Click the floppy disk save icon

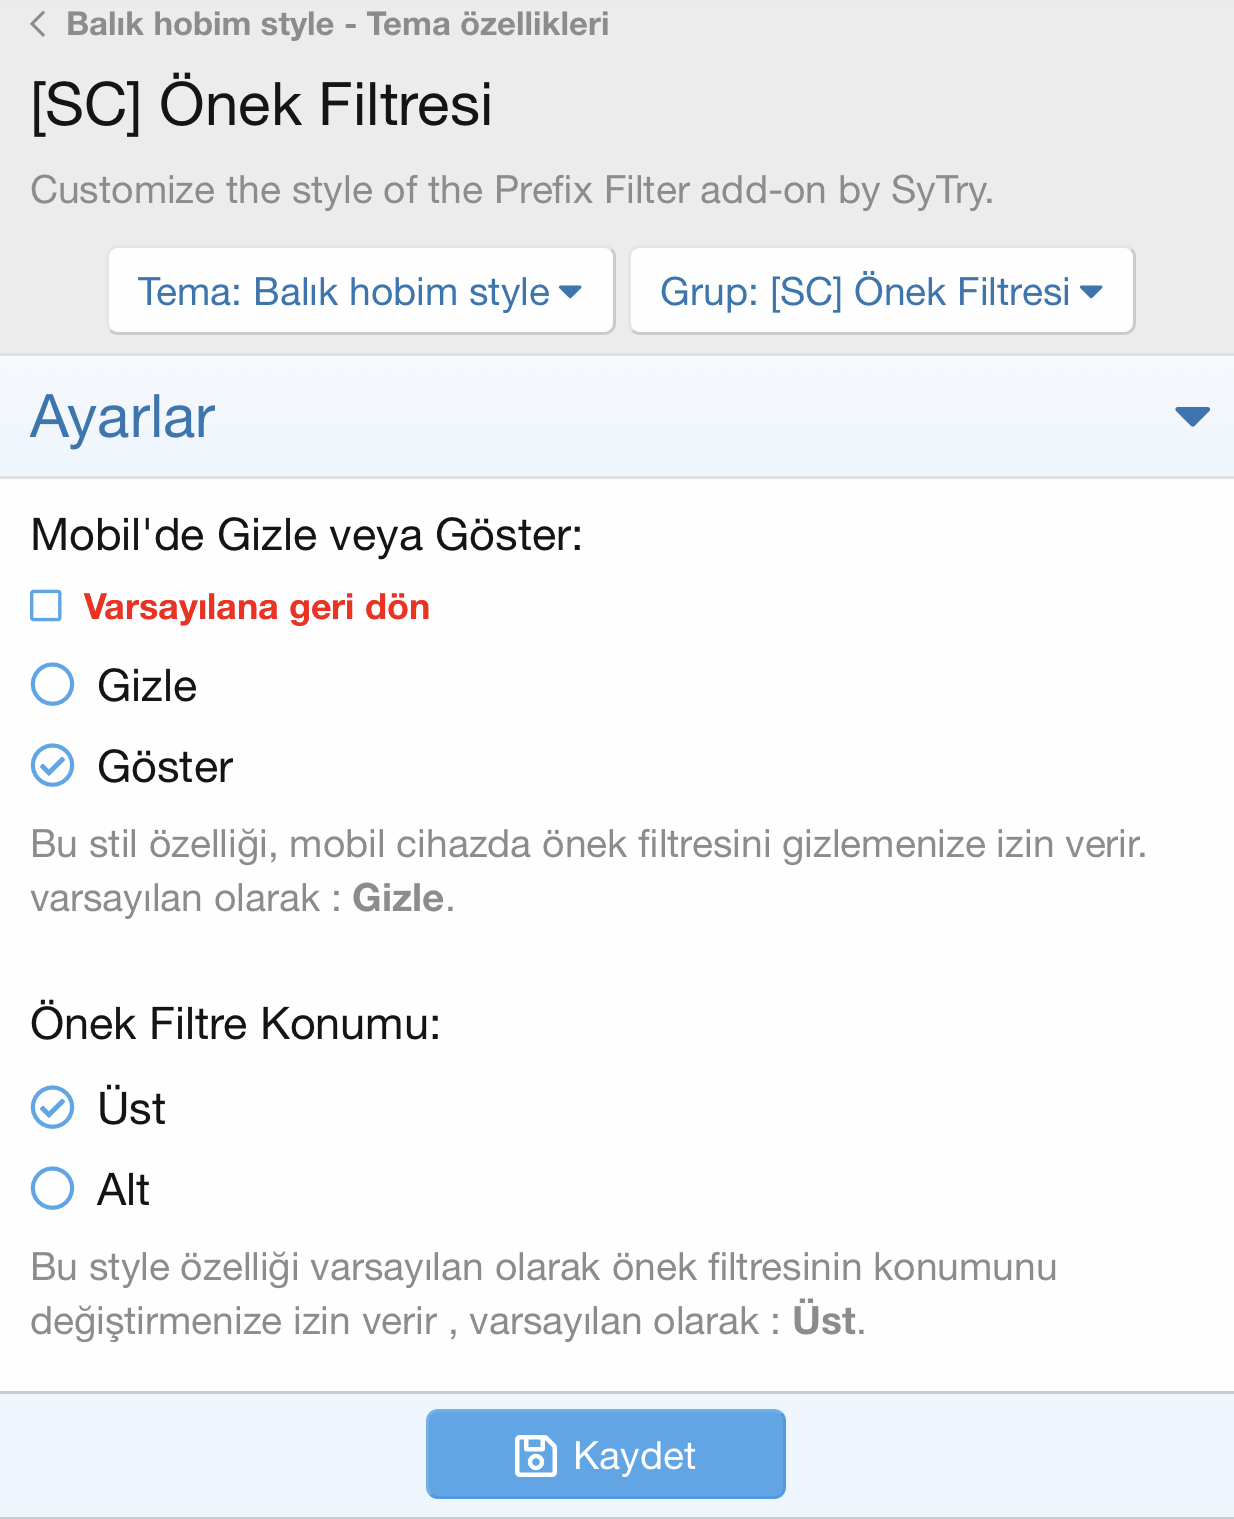[x=535, y=1455]
